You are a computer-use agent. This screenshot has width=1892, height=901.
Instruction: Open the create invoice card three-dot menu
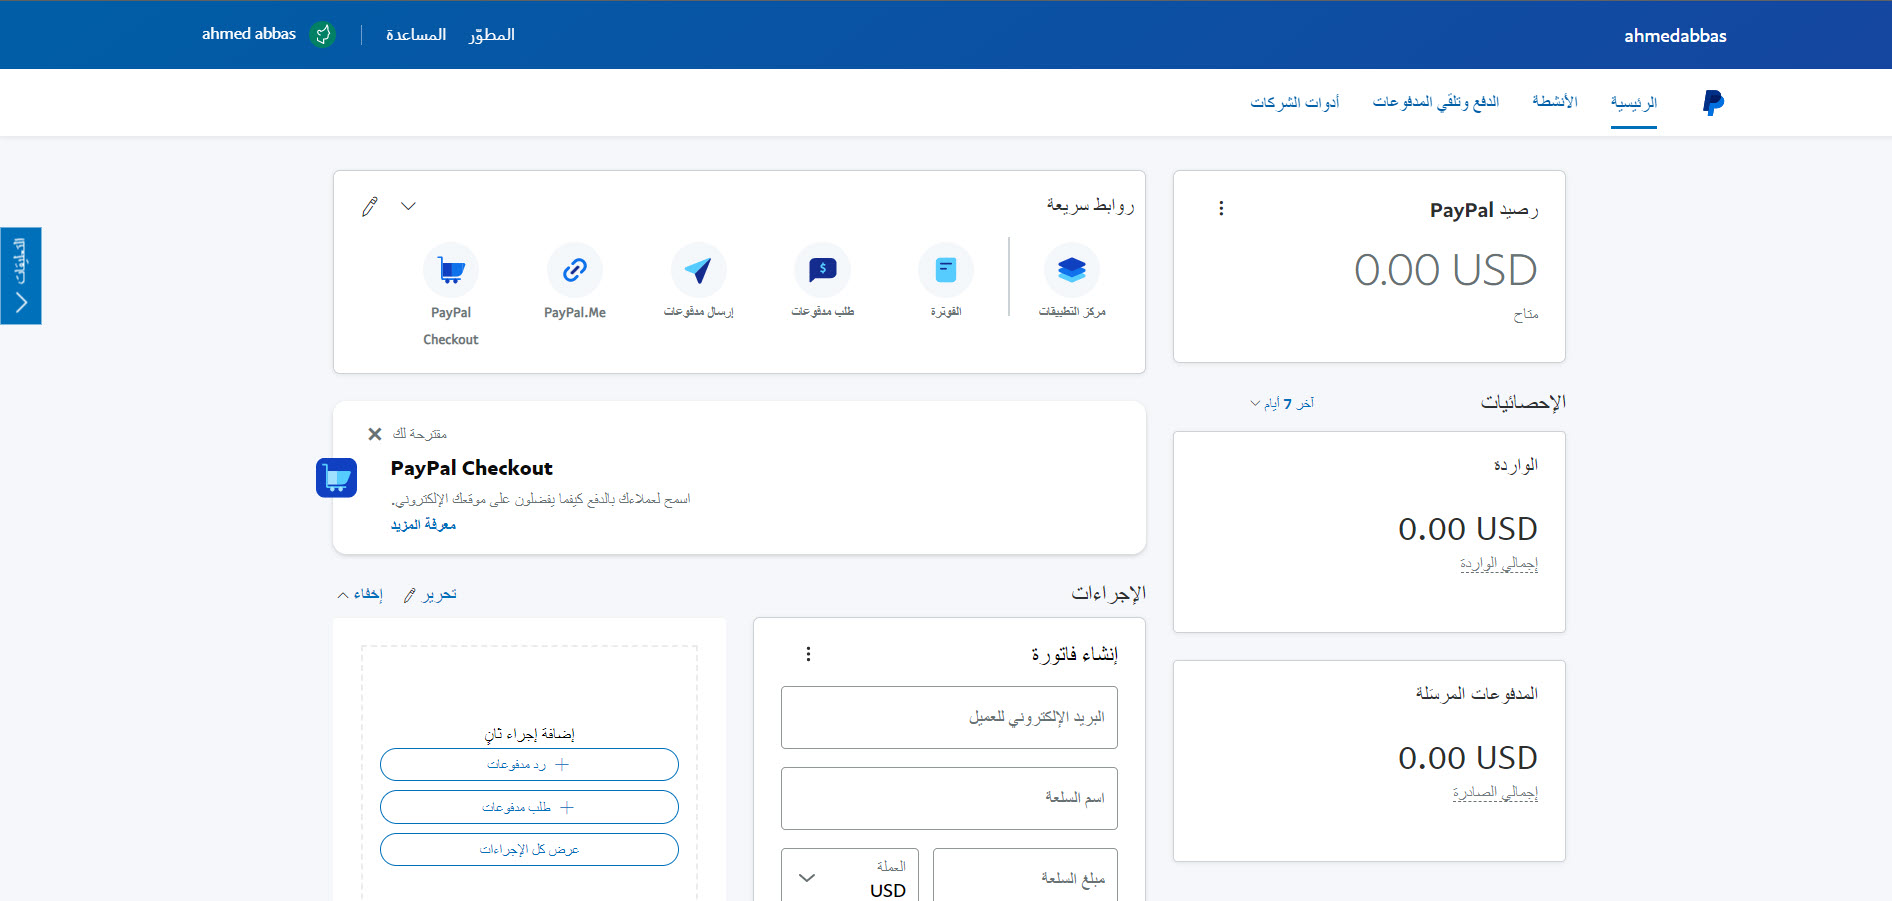(x=808, y=654)
